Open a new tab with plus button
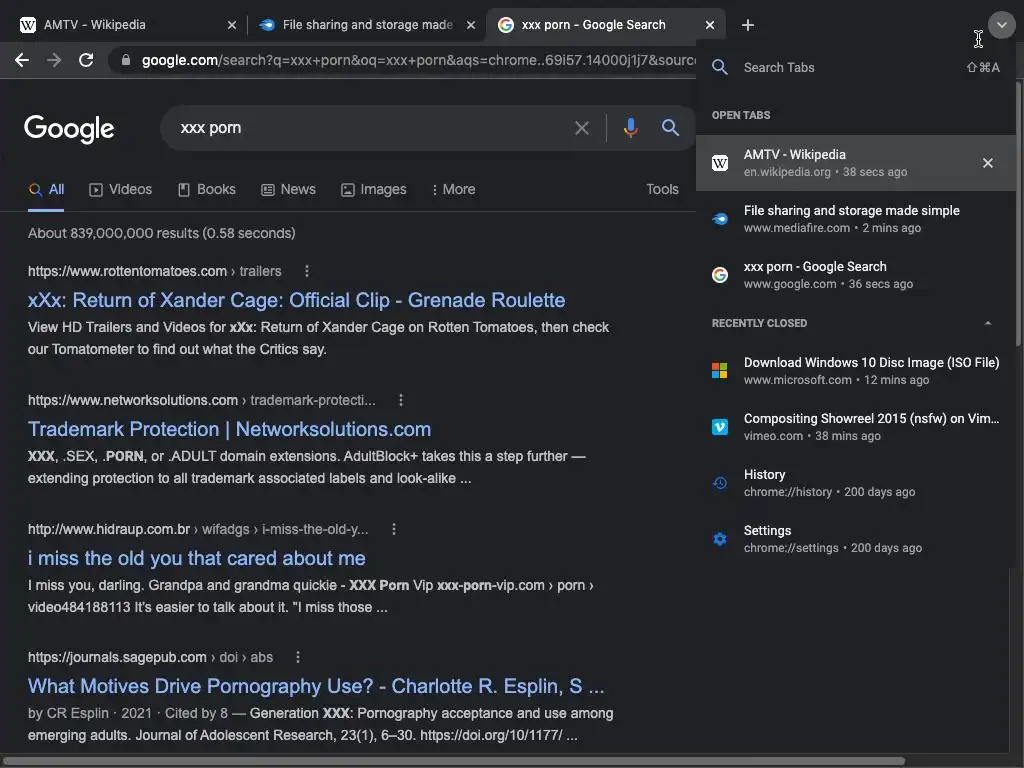 click(x=748, y=25)
